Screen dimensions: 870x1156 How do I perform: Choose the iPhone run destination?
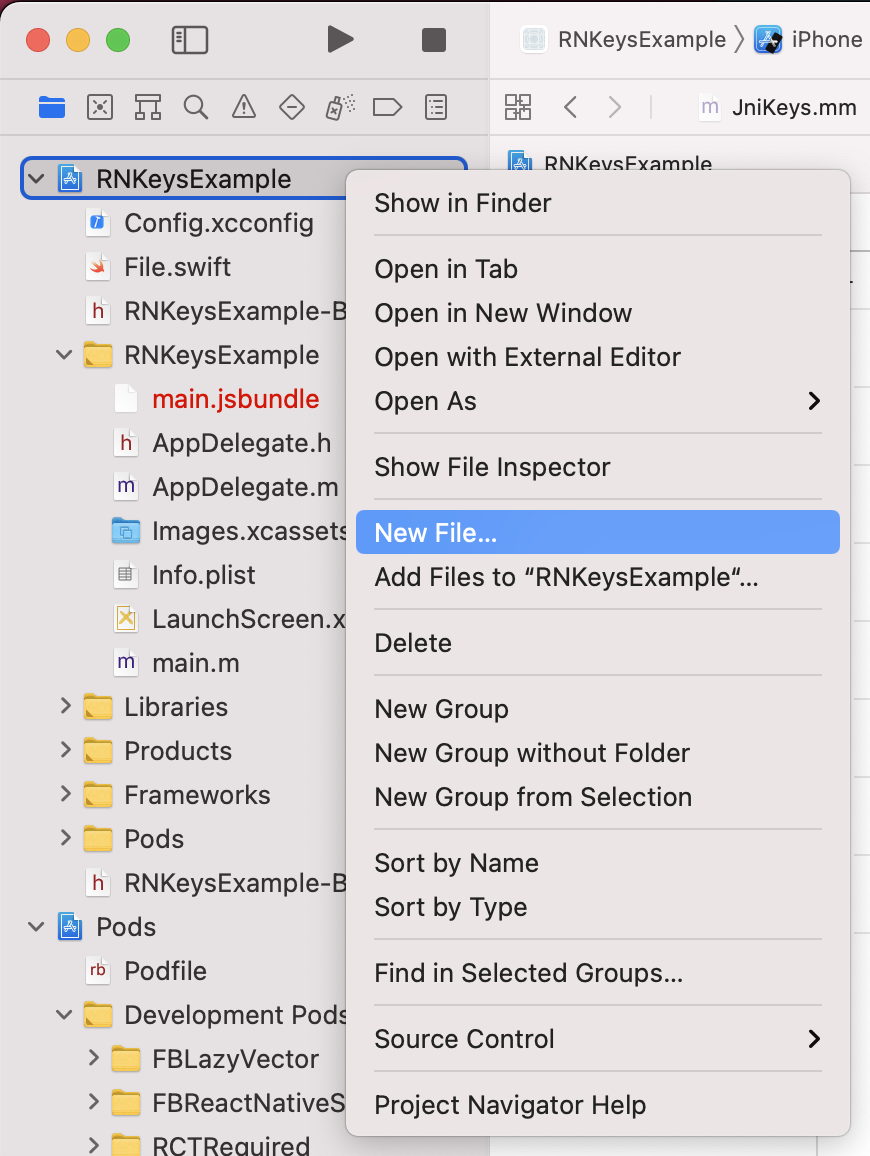click(809, 40)
